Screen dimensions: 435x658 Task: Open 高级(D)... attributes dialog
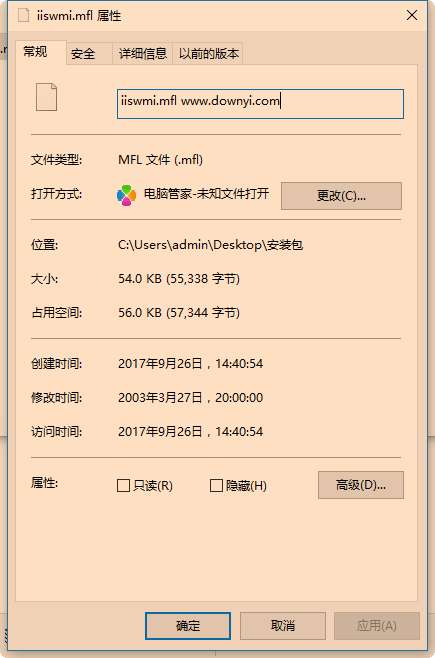(361, 485)
